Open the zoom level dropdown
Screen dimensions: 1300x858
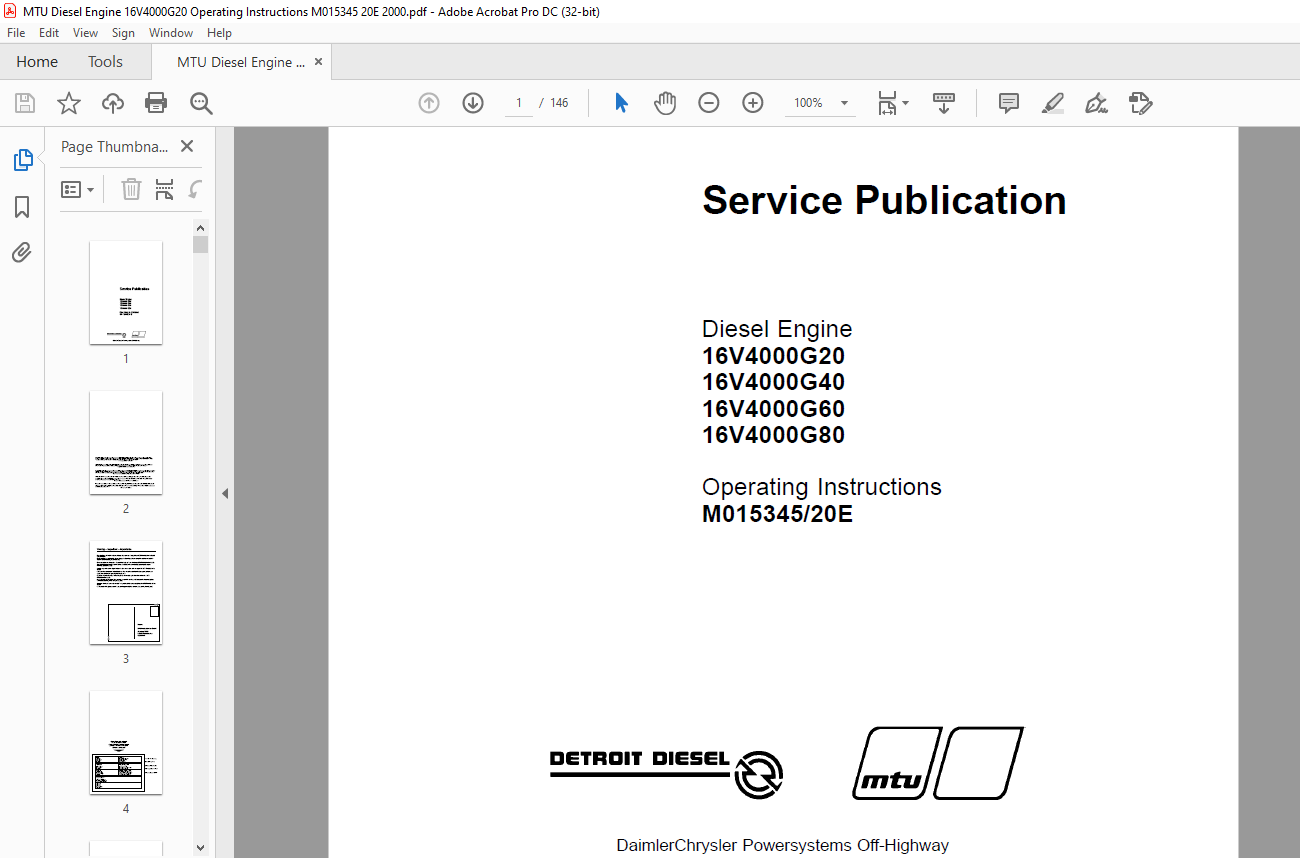(845, 103)
